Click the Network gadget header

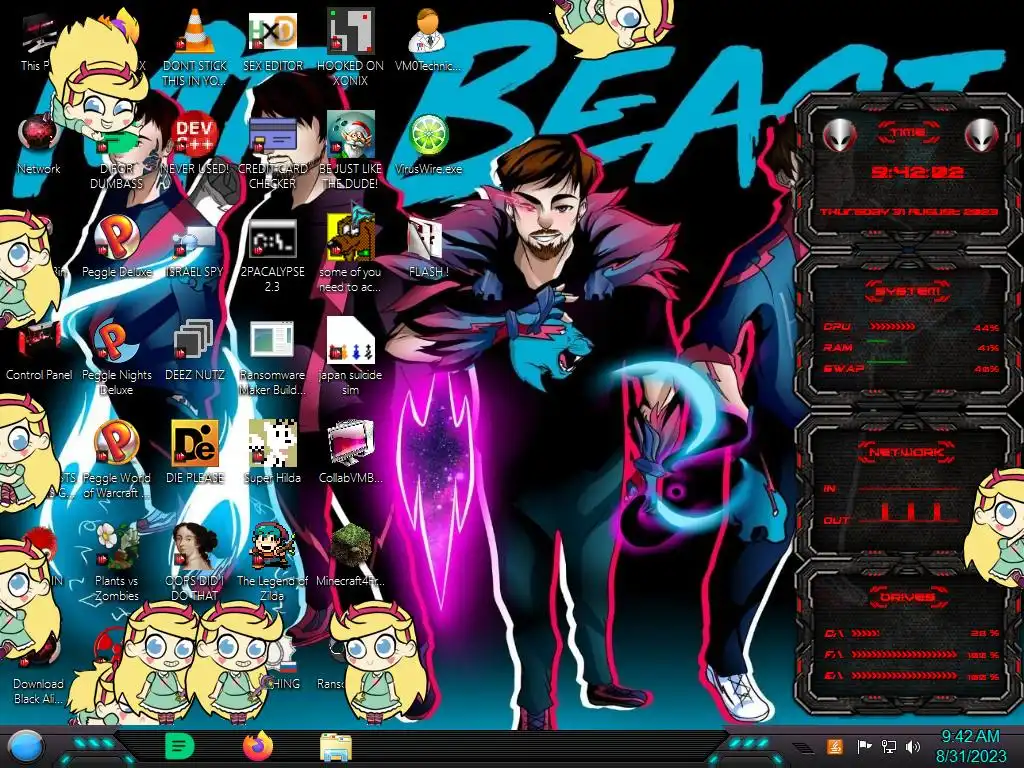coord(908,452)
